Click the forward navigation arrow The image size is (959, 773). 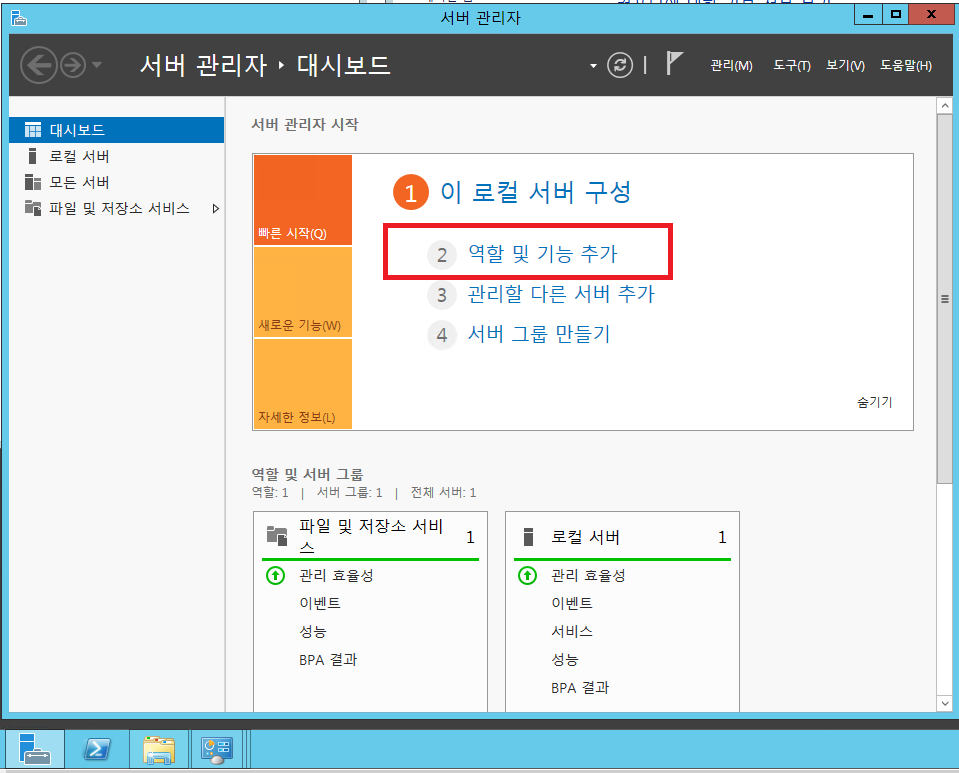[73, 65]
